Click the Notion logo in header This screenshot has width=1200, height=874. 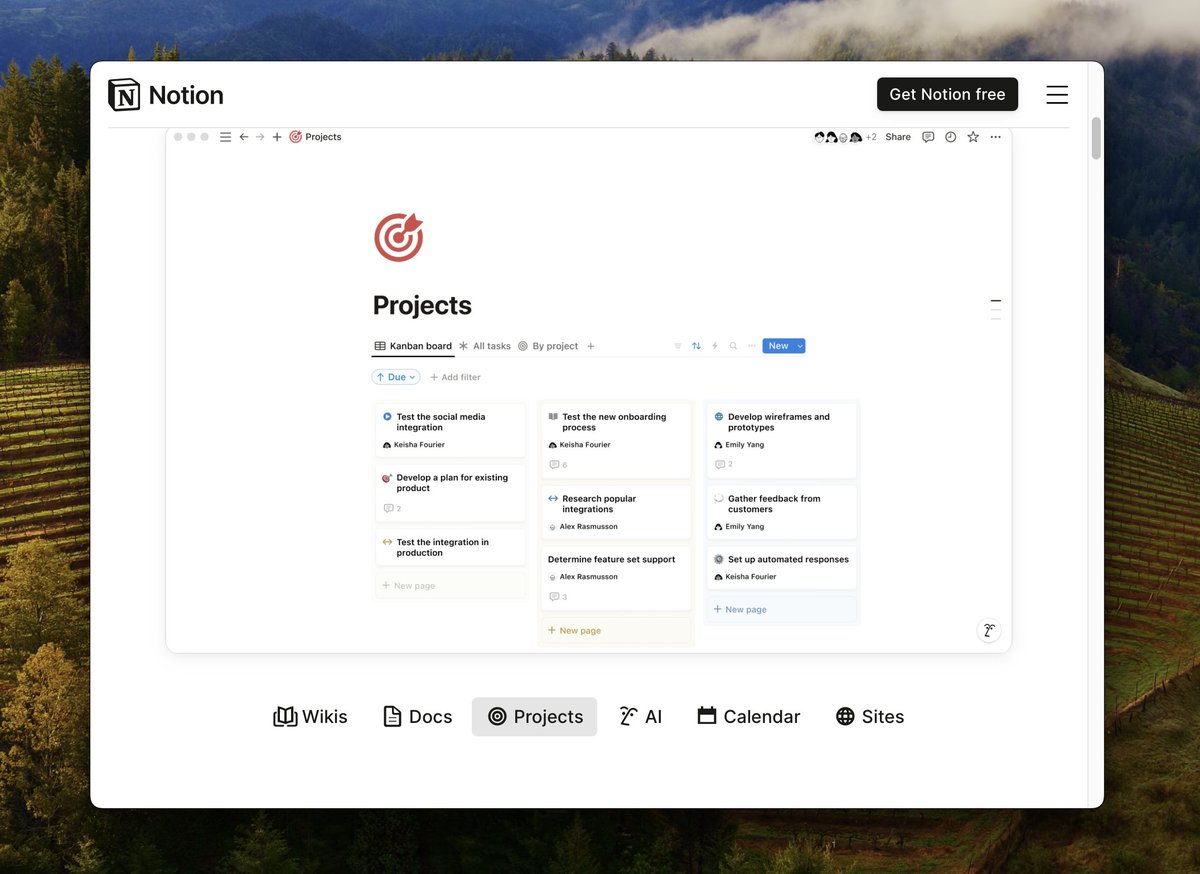(x=166, y=95)
